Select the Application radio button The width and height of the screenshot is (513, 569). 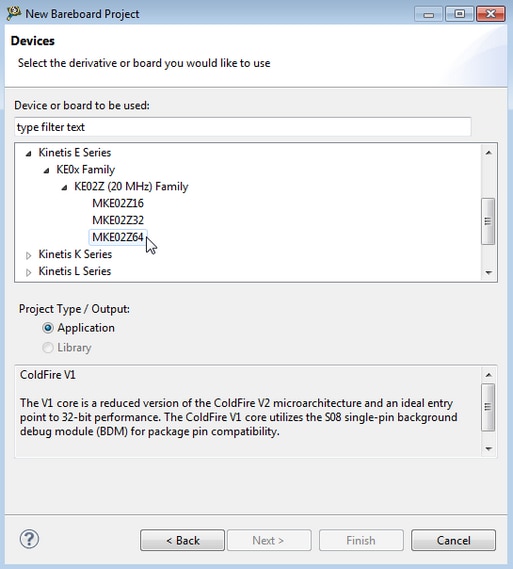(x=48, y=328)
